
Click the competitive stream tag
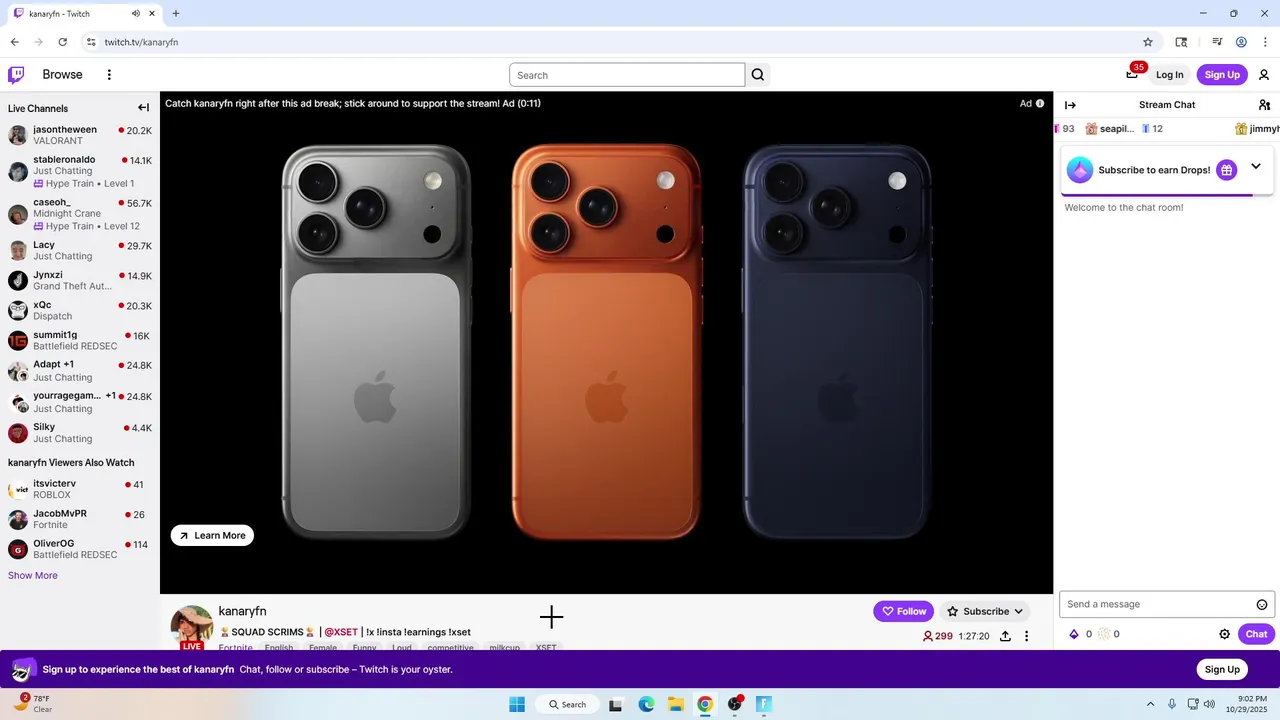pos(450,648)
